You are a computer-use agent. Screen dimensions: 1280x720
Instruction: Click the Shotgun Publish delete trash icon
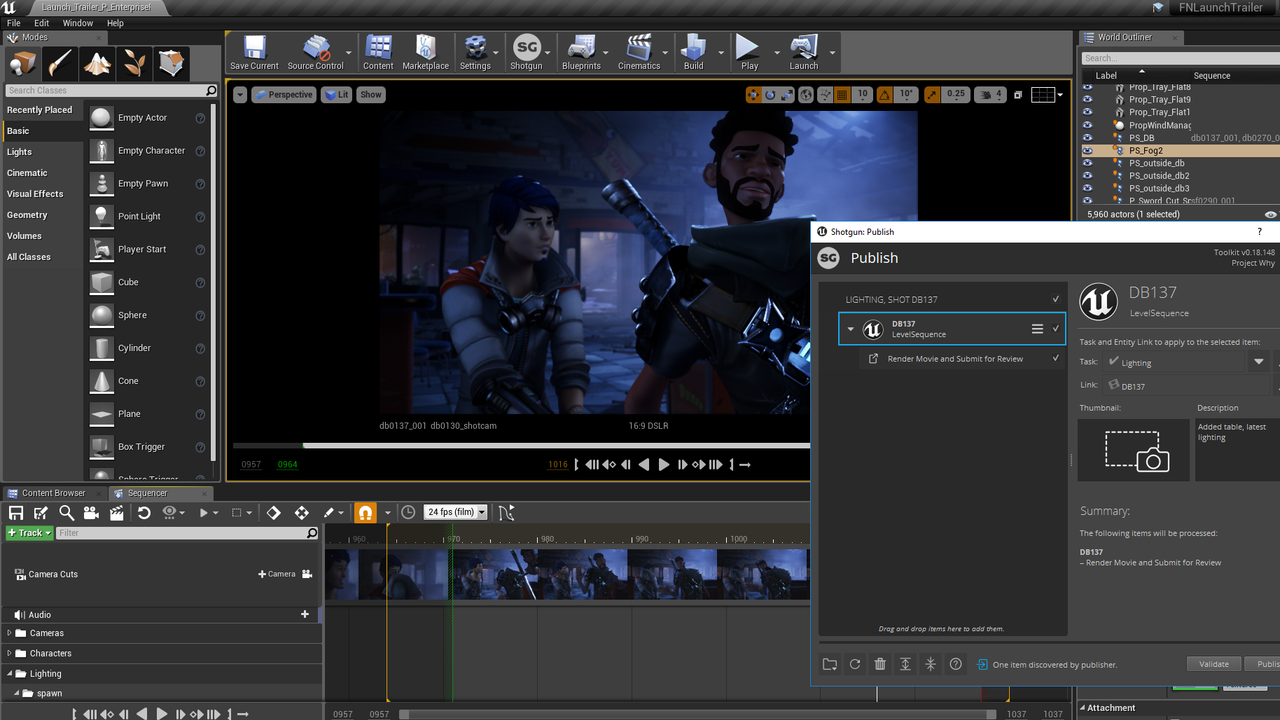click(880, 664)
